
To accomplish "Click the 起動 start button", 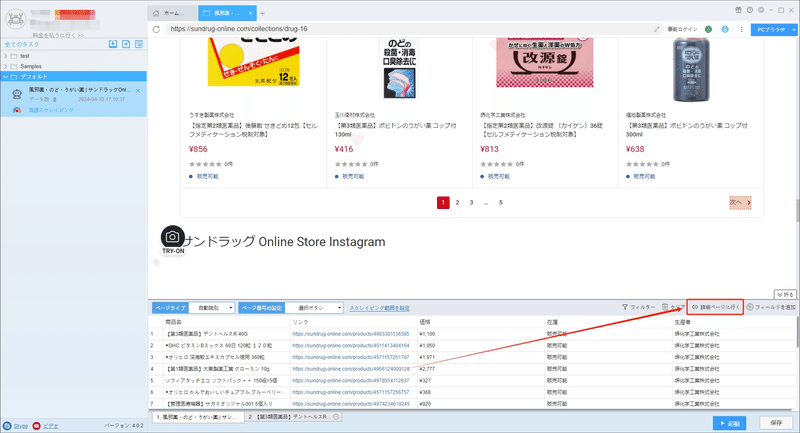I will pos(730,423).
